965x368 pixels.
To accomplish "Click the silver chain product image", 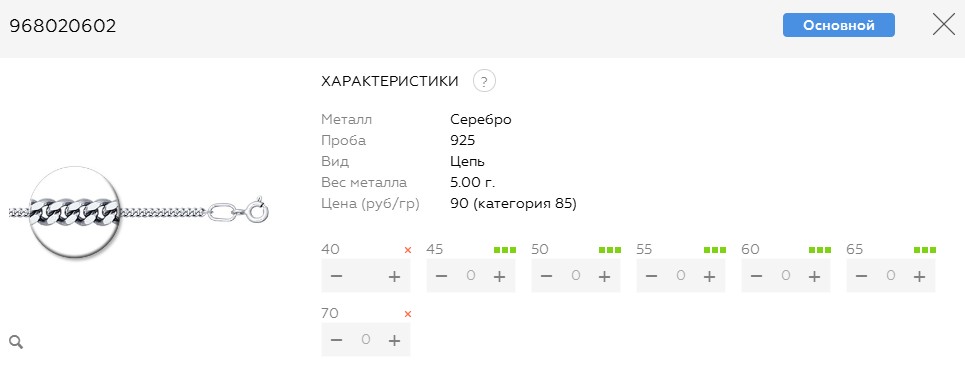I will [138, 212].
